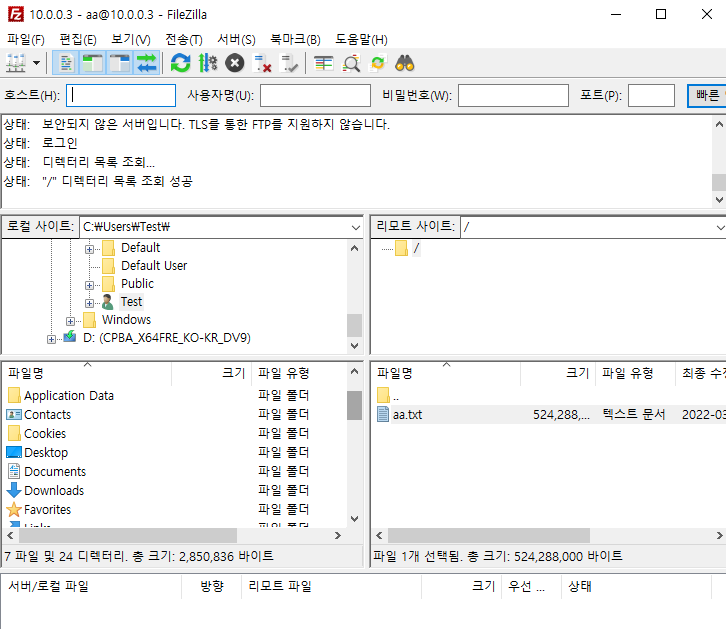Open the local site path dropdown
The image size is (726, 629).
coord(356,227)
